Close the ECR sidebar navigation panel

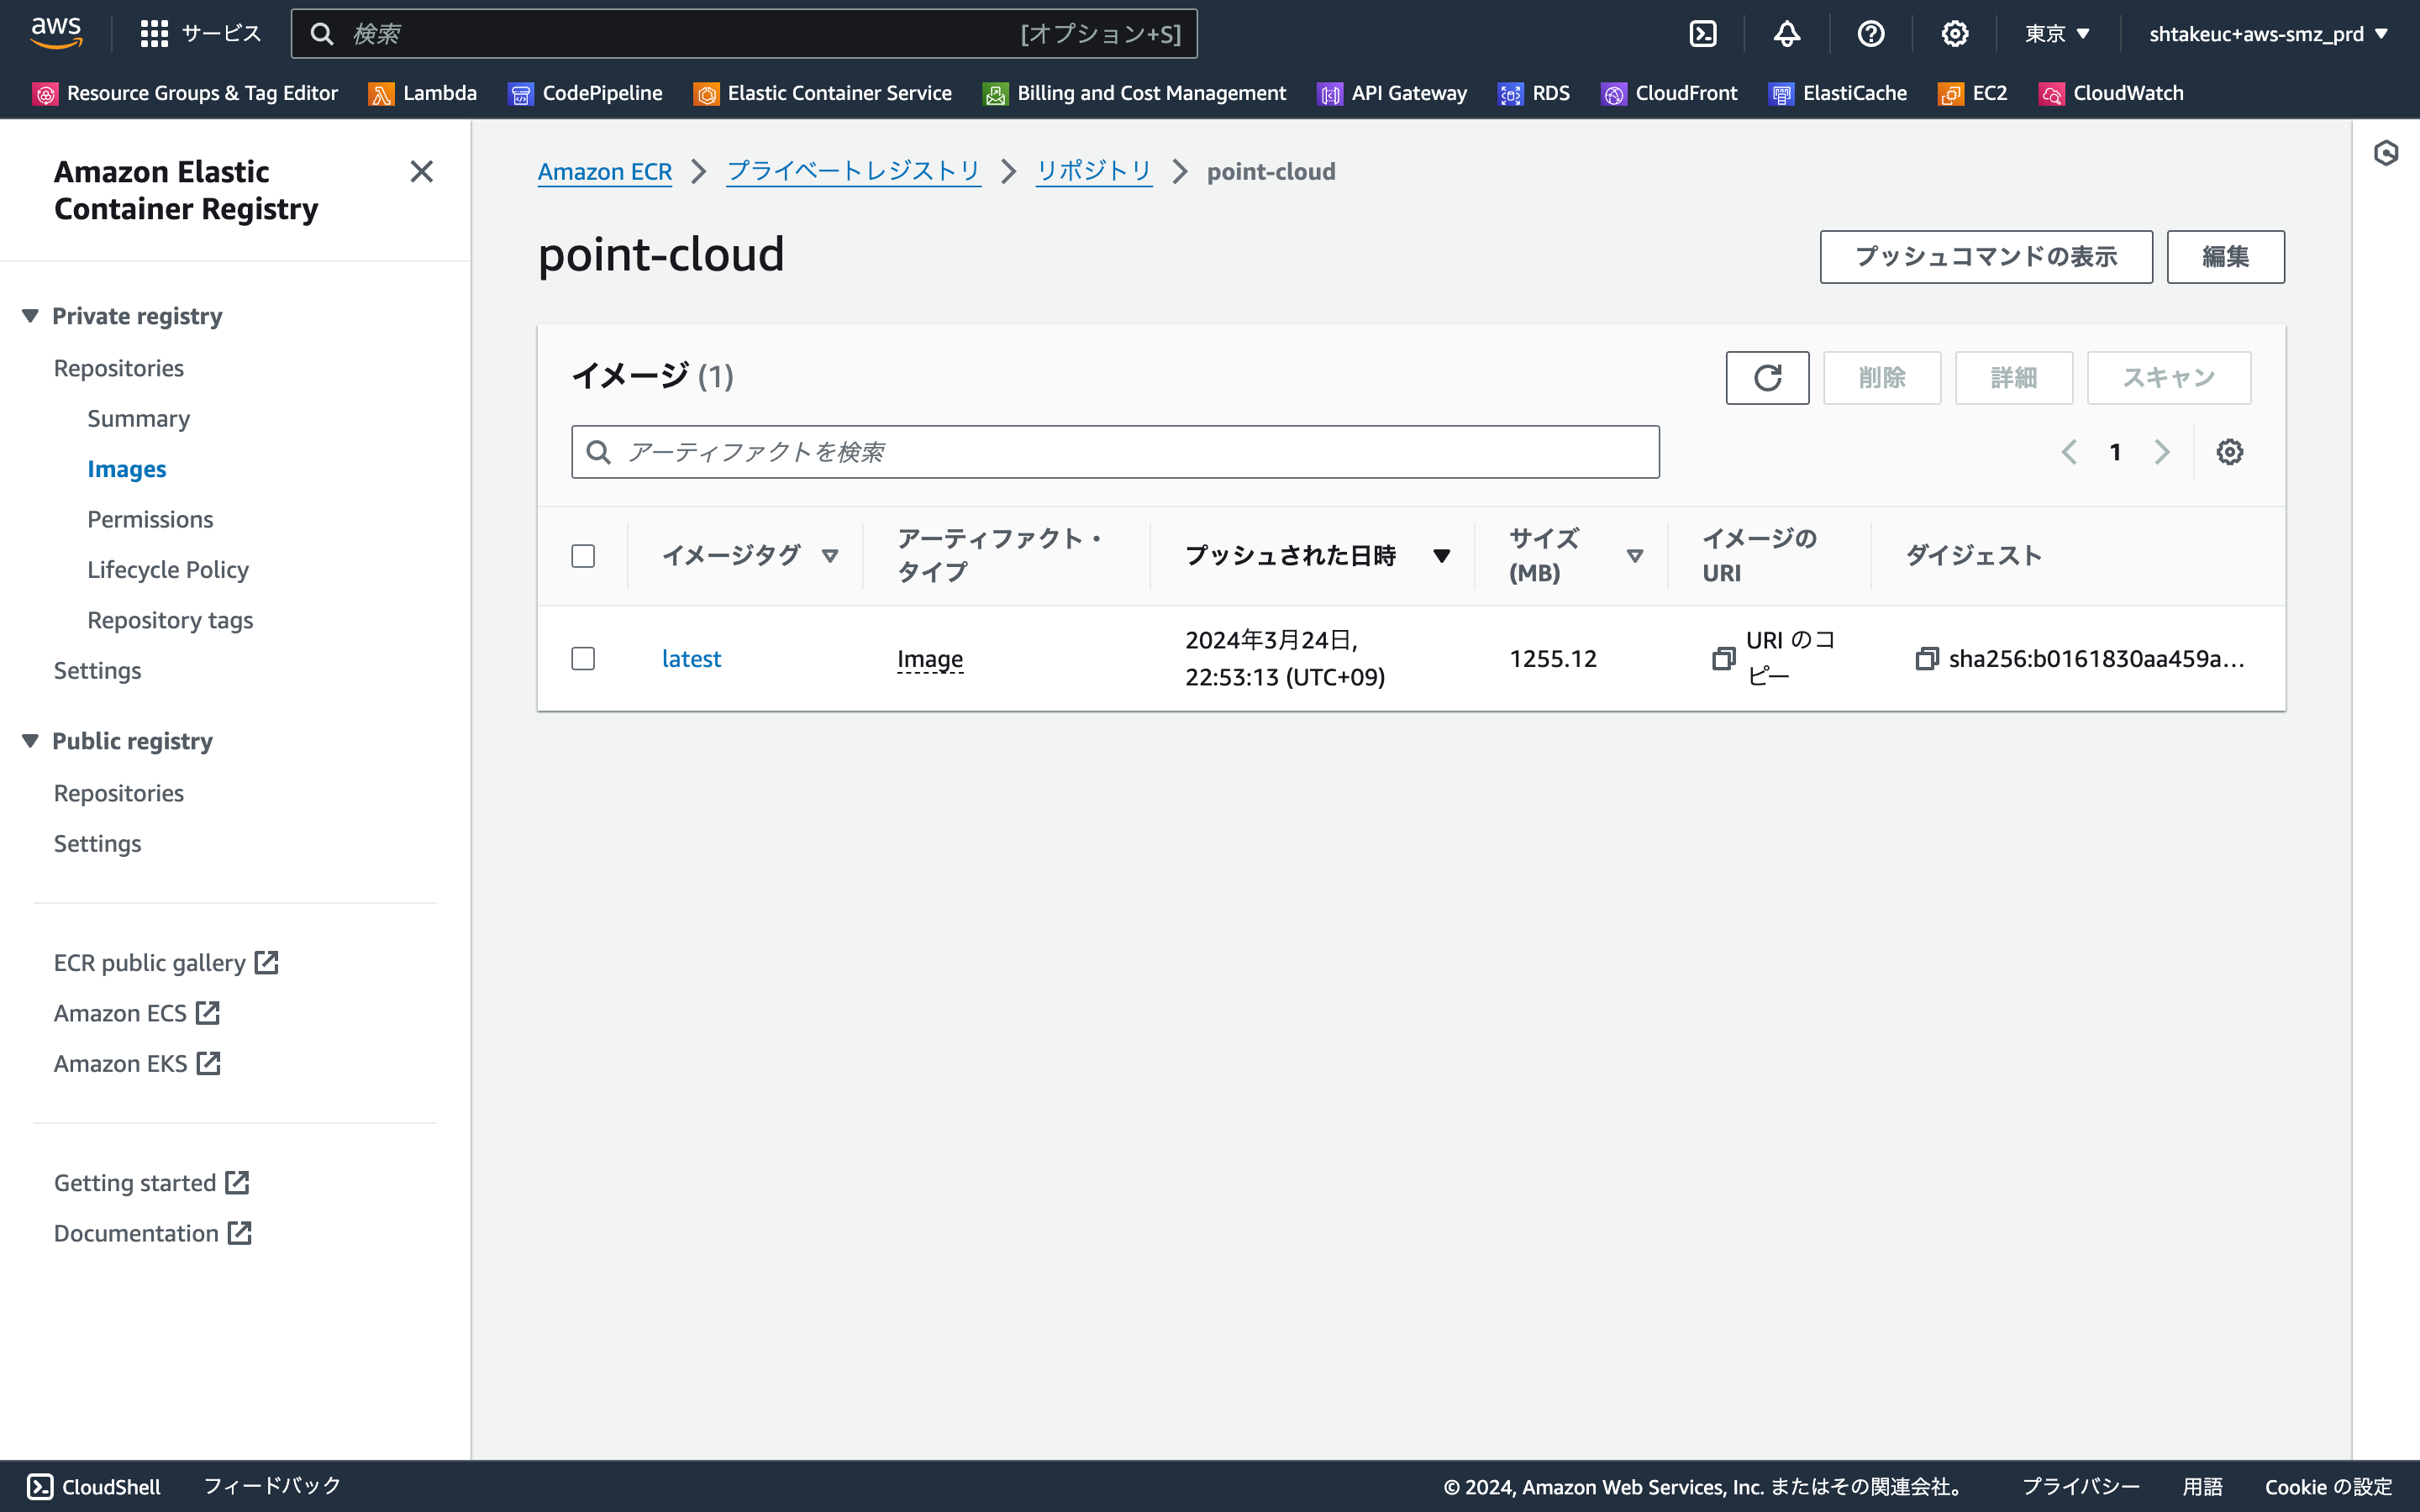(422, 171)
